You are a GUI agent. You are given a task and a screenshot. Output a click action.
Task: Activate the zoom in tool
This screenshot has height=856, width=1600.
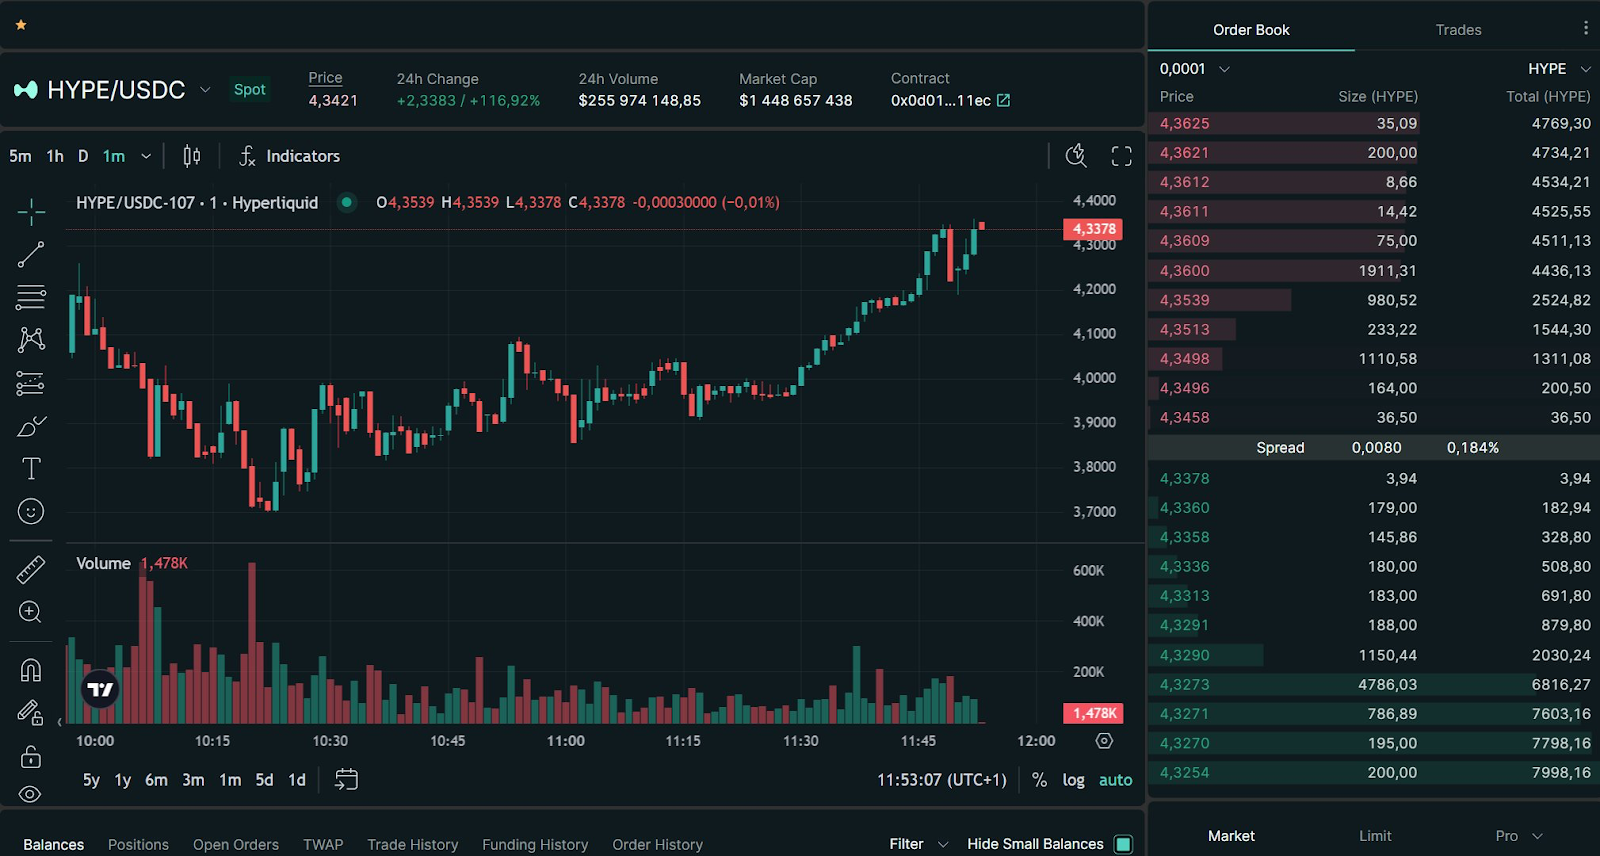click(x=31, y=612)
